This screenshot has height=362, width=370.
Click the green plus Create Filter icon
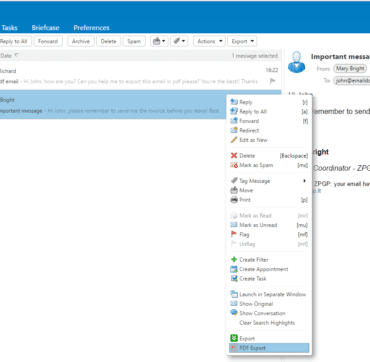(x=234, y=260)
